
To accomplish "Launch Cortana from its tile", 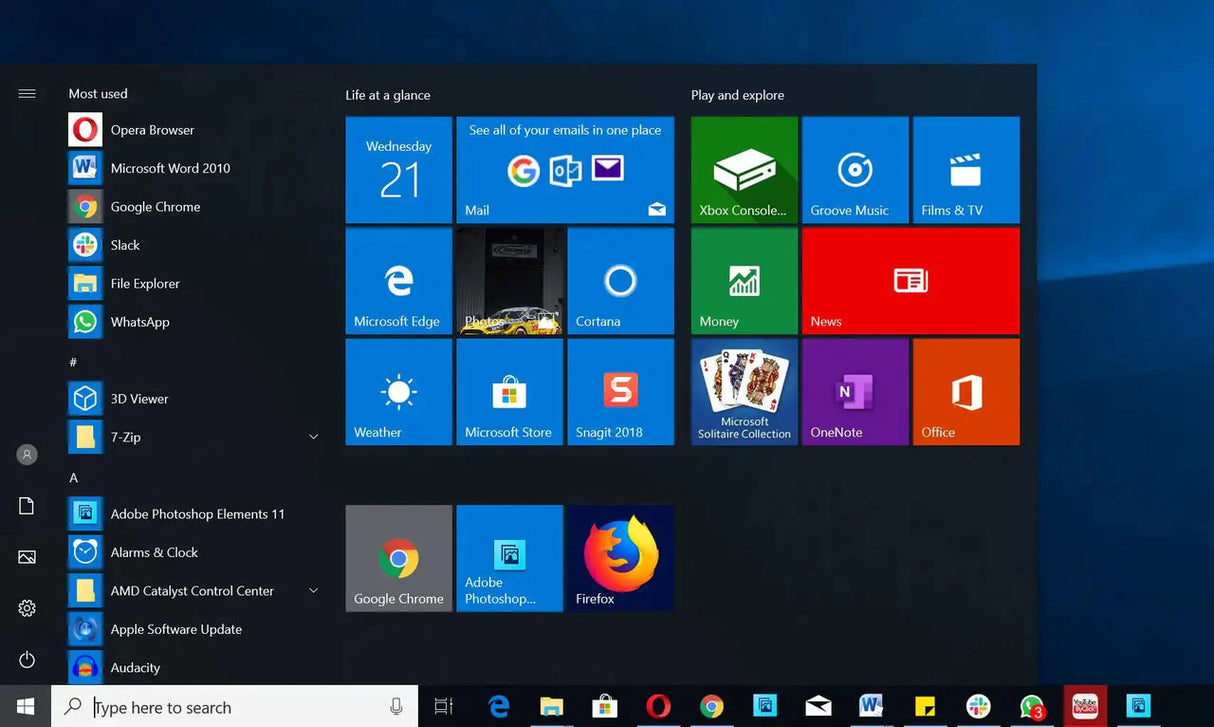I will [x=620, y=280].
